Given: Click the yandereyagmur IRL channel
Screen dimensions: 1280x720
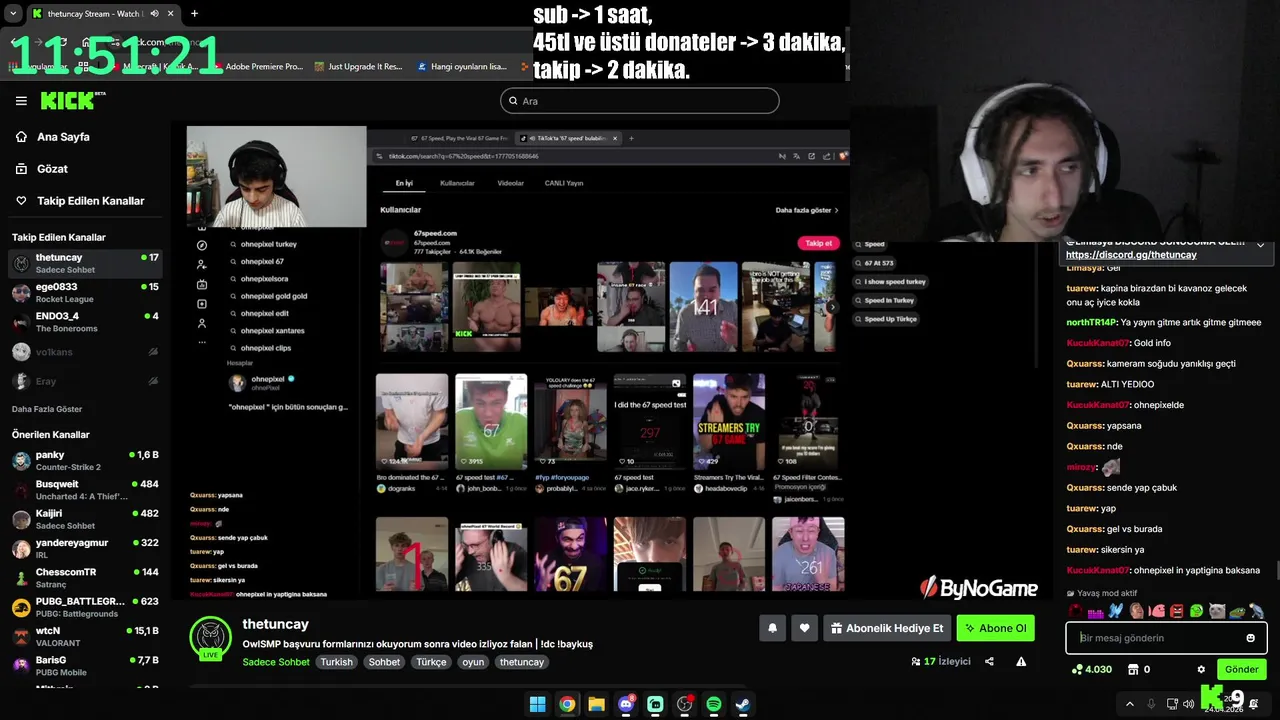Looking at the screenshot, I should pos(85,548).
